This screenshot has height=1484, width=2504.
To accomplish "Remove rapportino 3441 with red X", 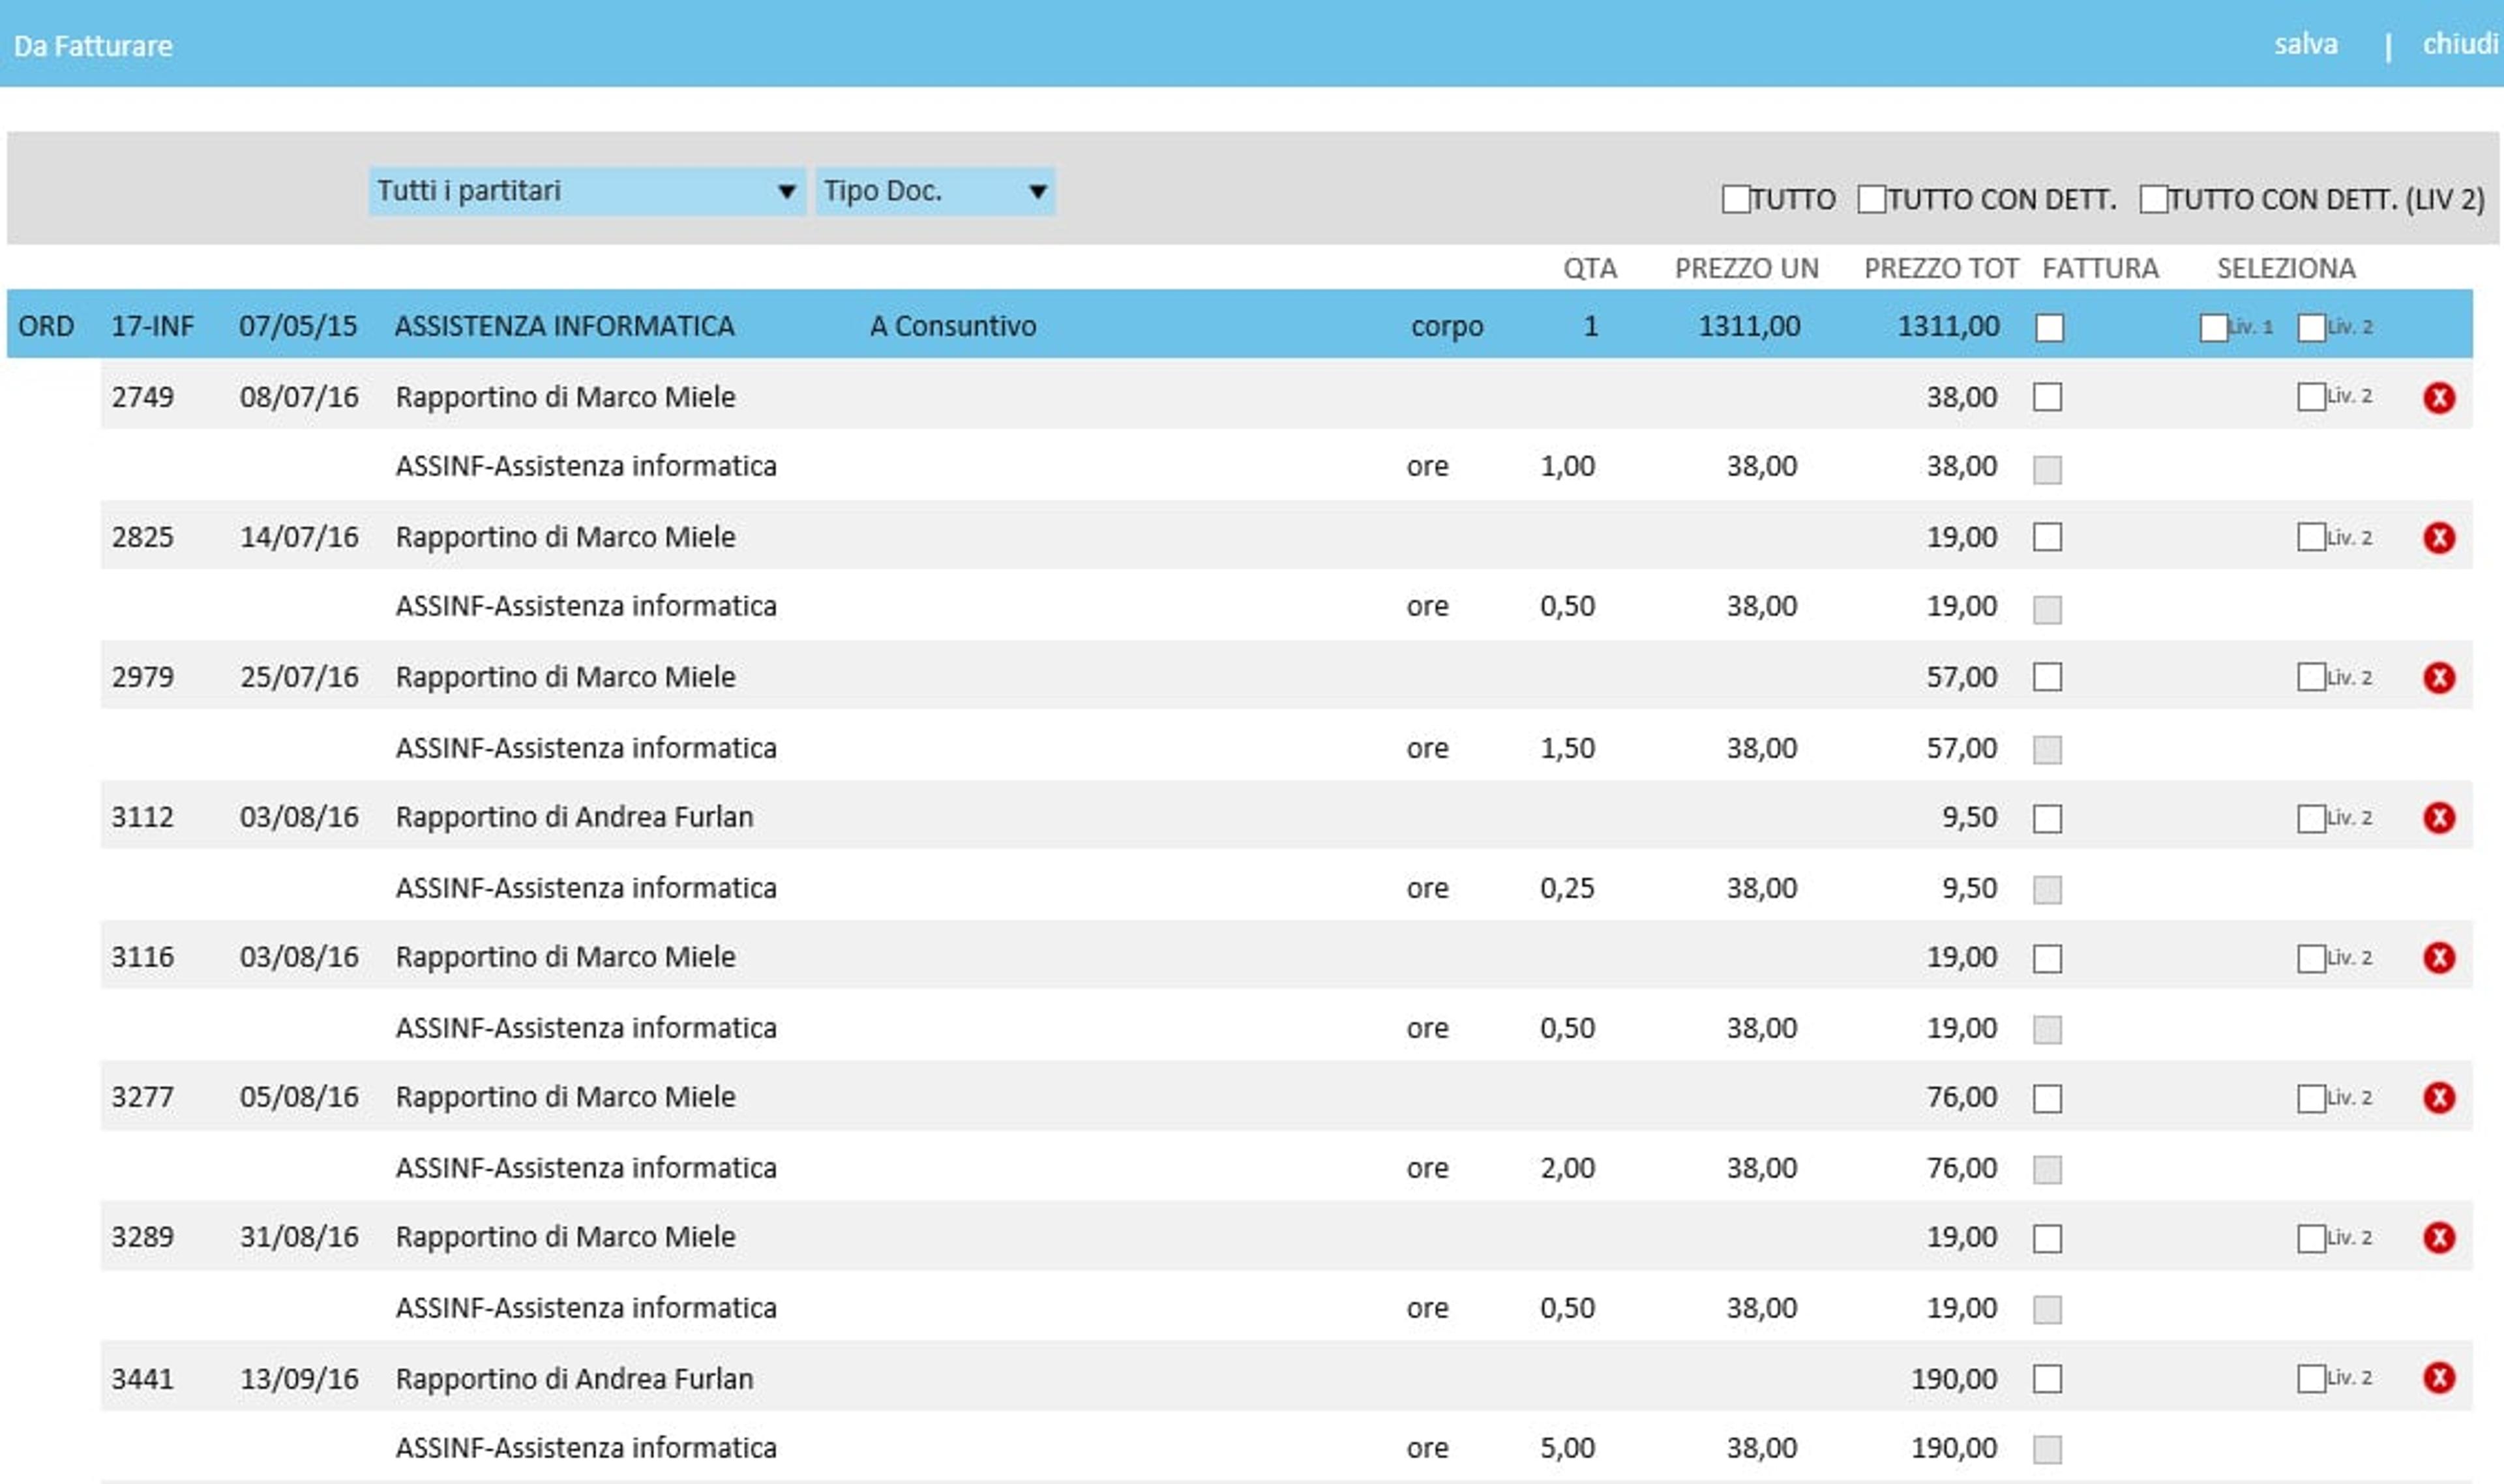I will point(2439,1378).
